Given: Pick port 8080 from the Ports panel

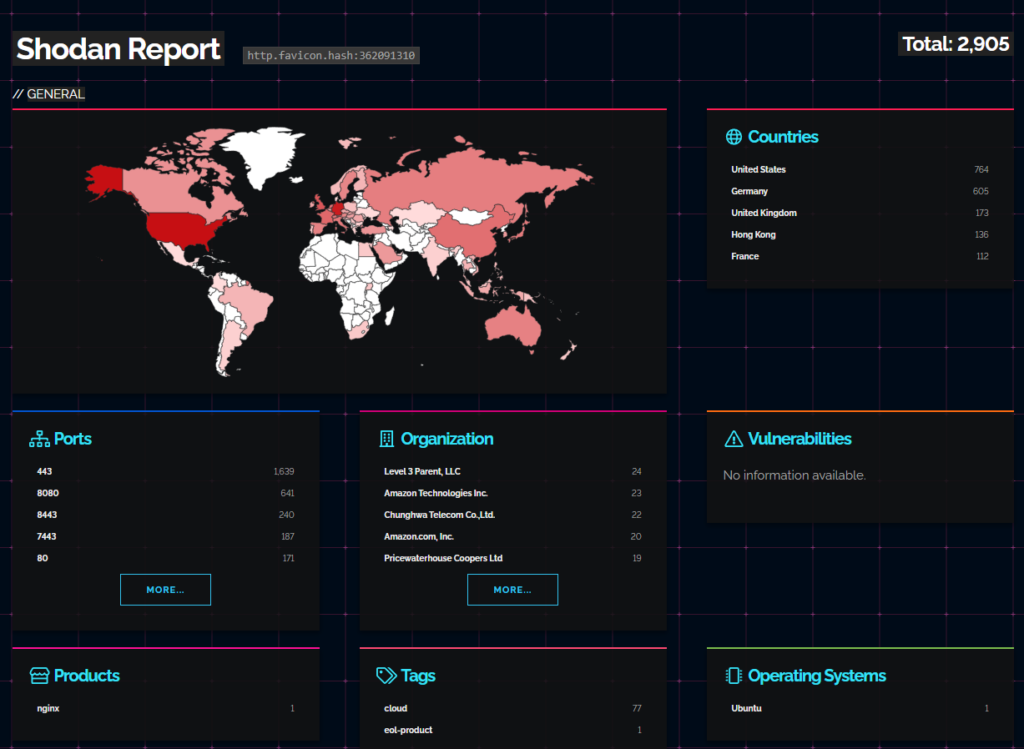Looking at the screenshot, I should pos(47,493).
